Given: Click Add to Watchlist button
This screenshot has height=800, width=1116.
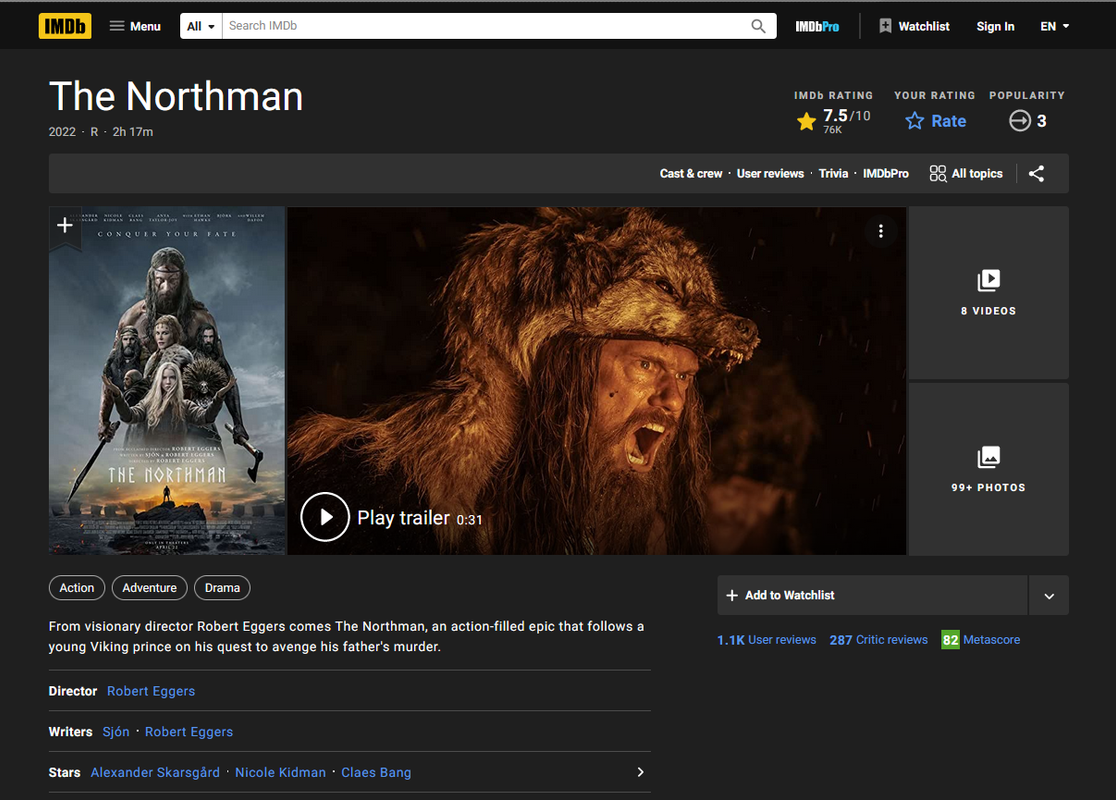Looking at the screenshot, I should click(873, 595).
